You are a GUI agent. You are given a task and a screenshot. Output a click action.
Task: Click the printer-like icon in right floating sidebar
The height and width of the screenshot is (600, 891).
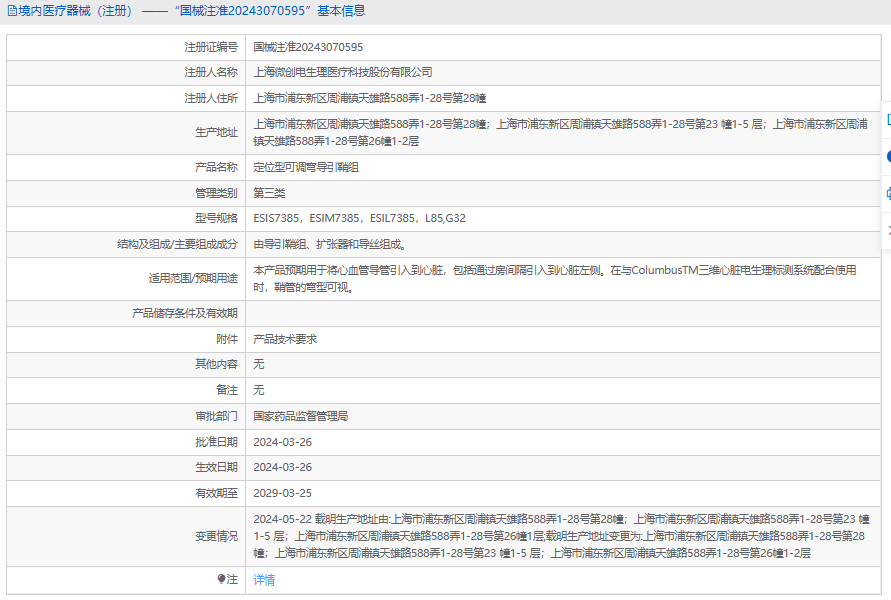(888, 194)
